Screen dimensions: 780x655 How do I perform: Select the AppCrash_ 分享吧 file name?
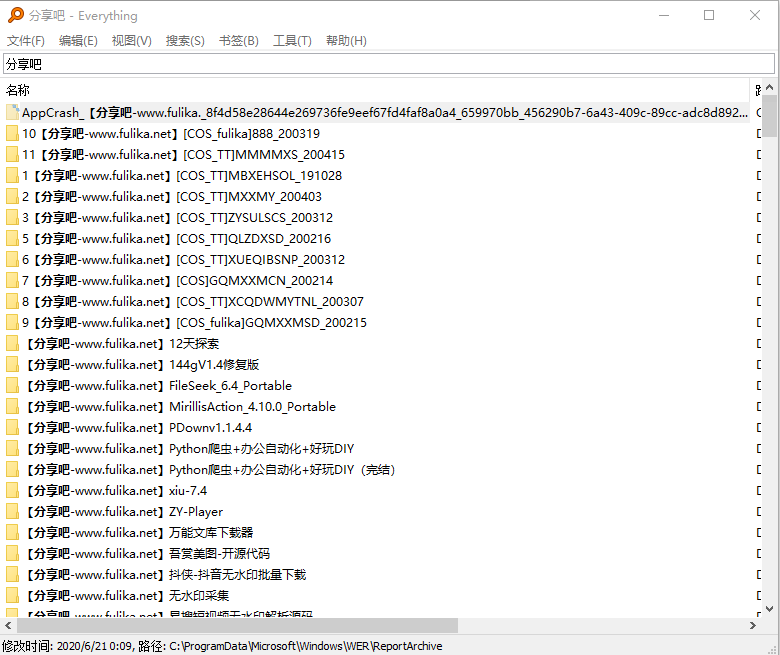point(385,113)
